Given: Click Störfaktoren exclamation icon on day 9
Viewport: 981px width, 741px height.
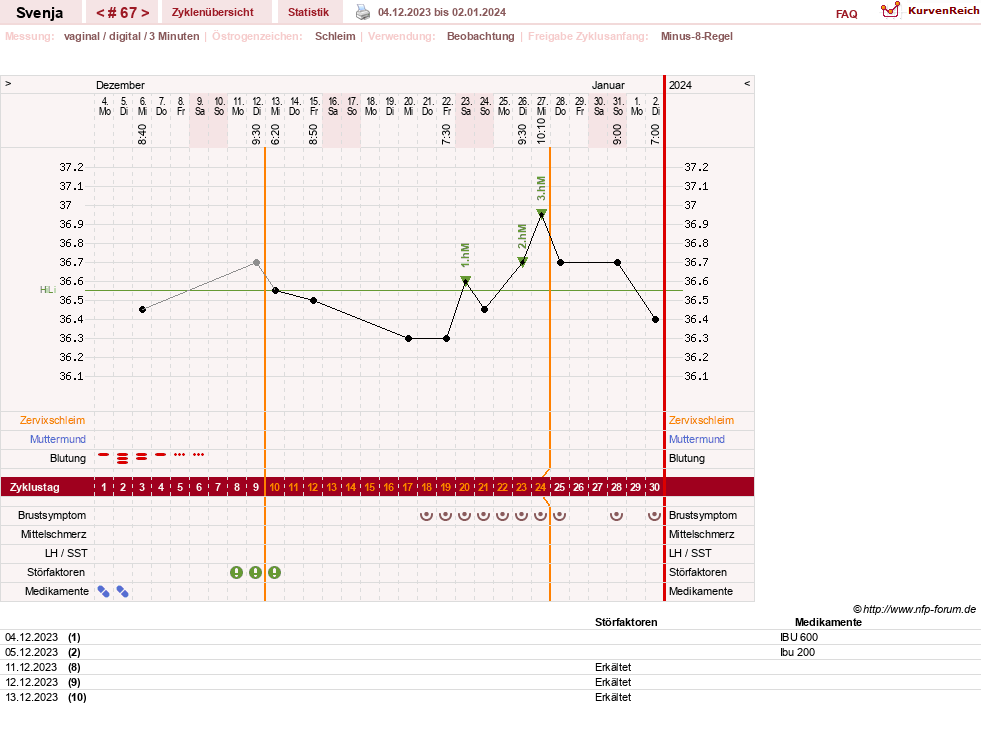Looking at the screenshot, I should pyautogui.click(x=255, y=572).
